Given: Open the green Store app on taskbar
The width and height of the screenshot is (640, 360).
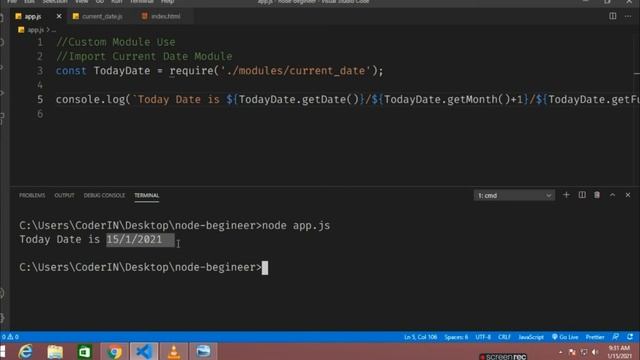Looking at the screenshot, I should point(84,351).
